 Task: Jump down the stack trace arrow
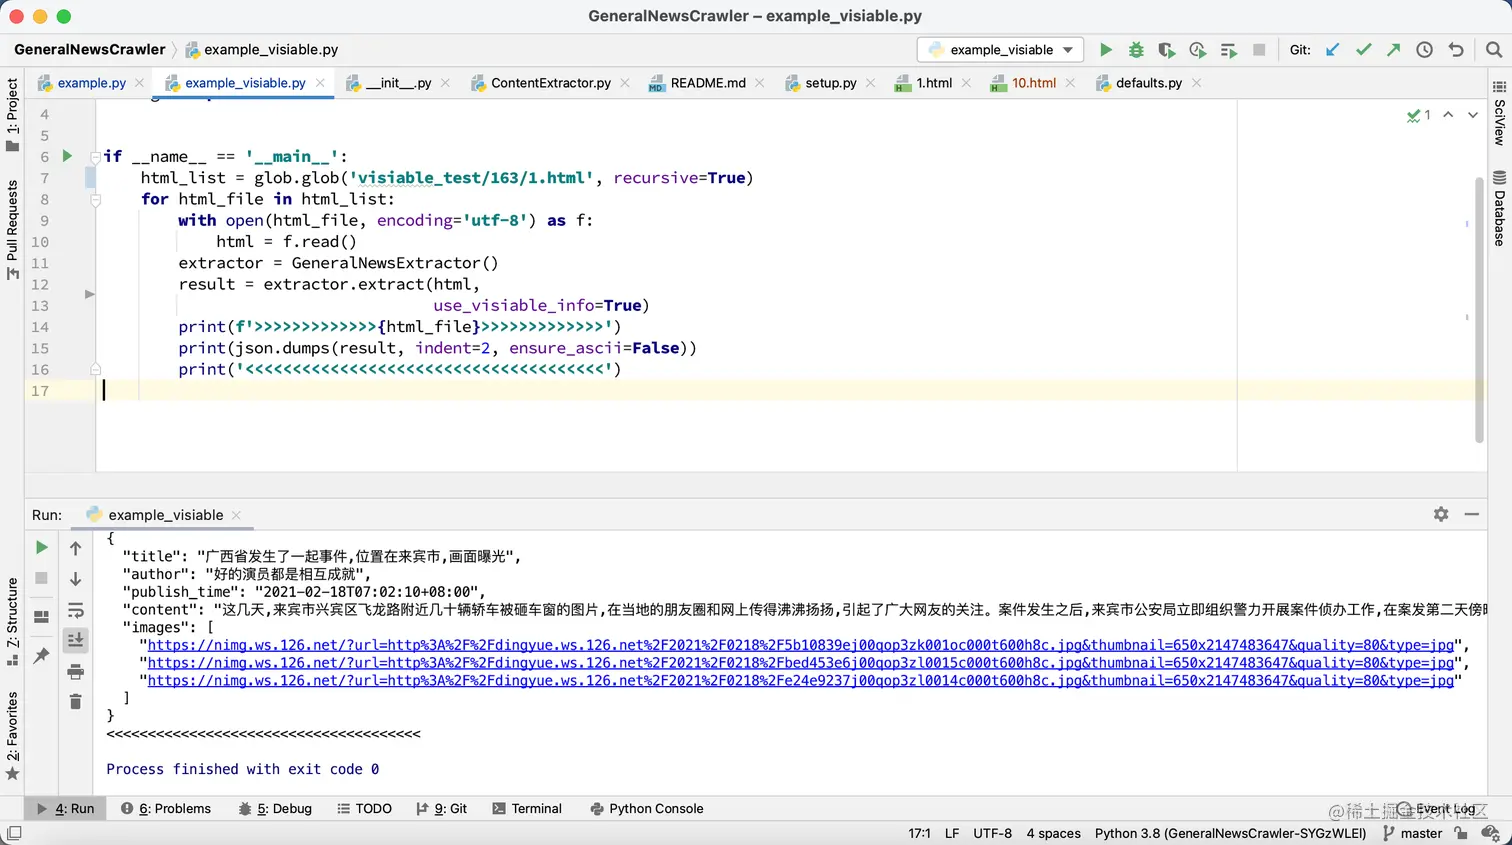coord(75,579)
